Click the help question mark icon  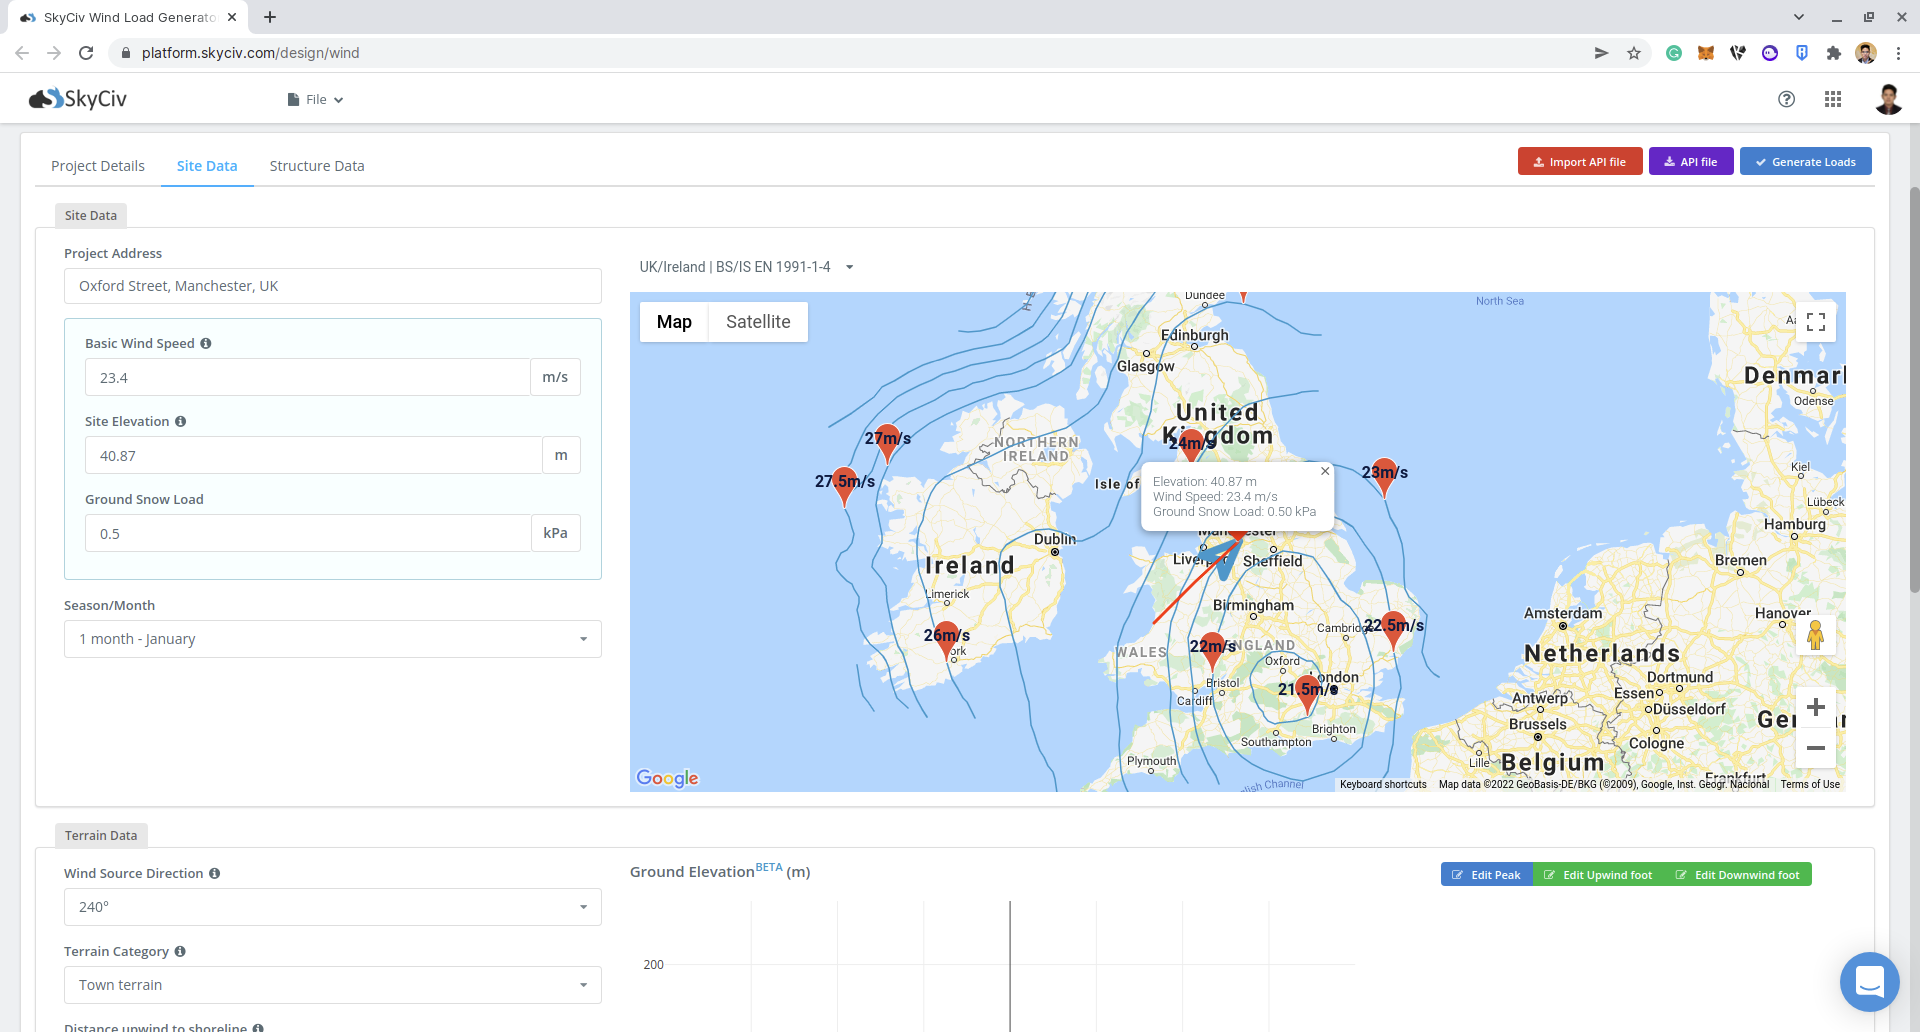point(1786,99)
